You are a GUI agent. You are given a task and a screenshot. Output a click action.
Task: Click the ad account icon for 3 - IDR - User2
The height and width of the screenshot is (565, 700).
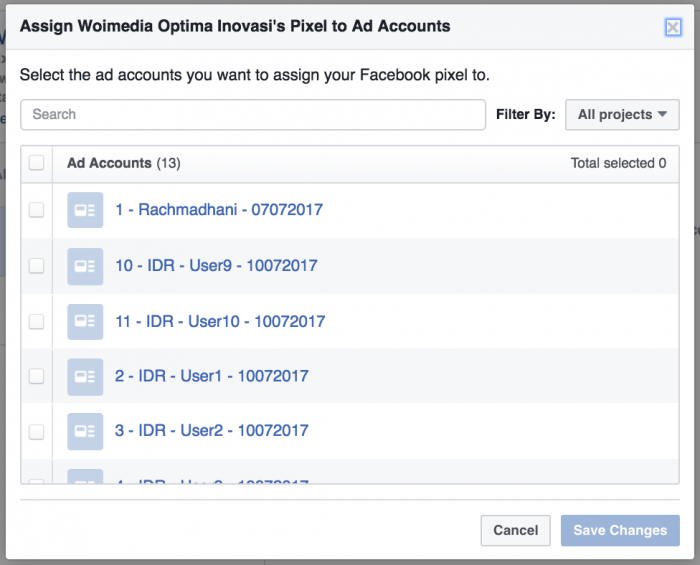(x=85, y=431)
